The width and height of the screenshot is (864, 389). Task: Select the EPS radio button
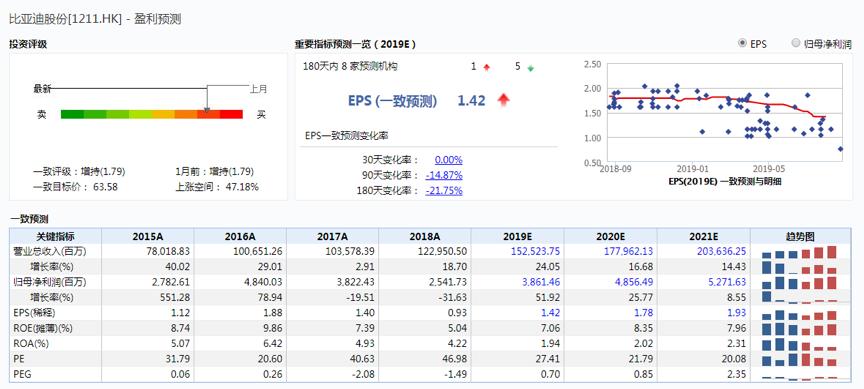click(742, 43)
